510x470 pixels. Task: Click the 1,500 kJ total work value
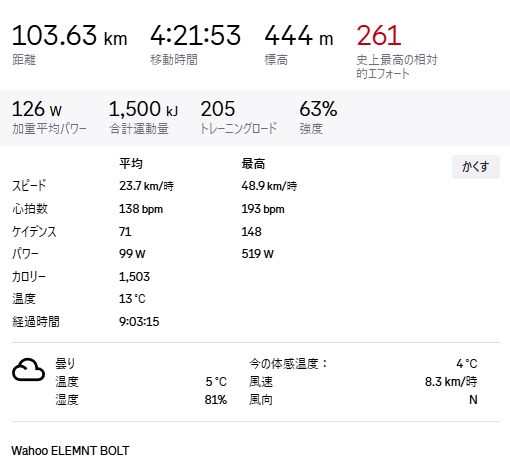pyautogui.click(x=143, y=109)
